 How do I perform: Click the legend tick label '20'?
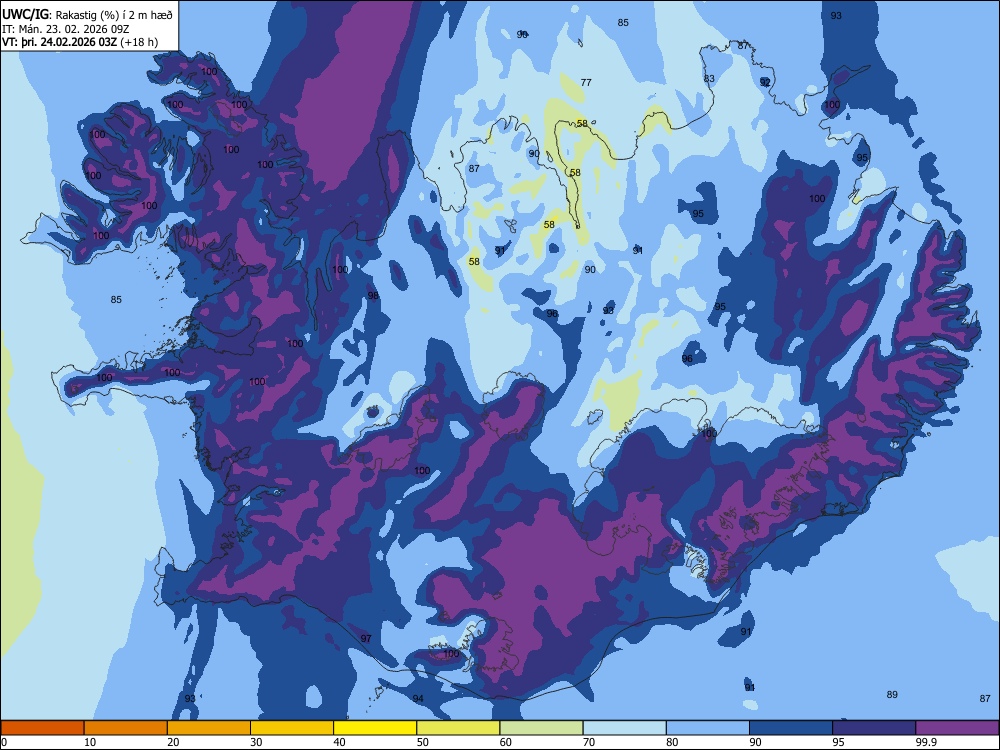pos(173,742)
